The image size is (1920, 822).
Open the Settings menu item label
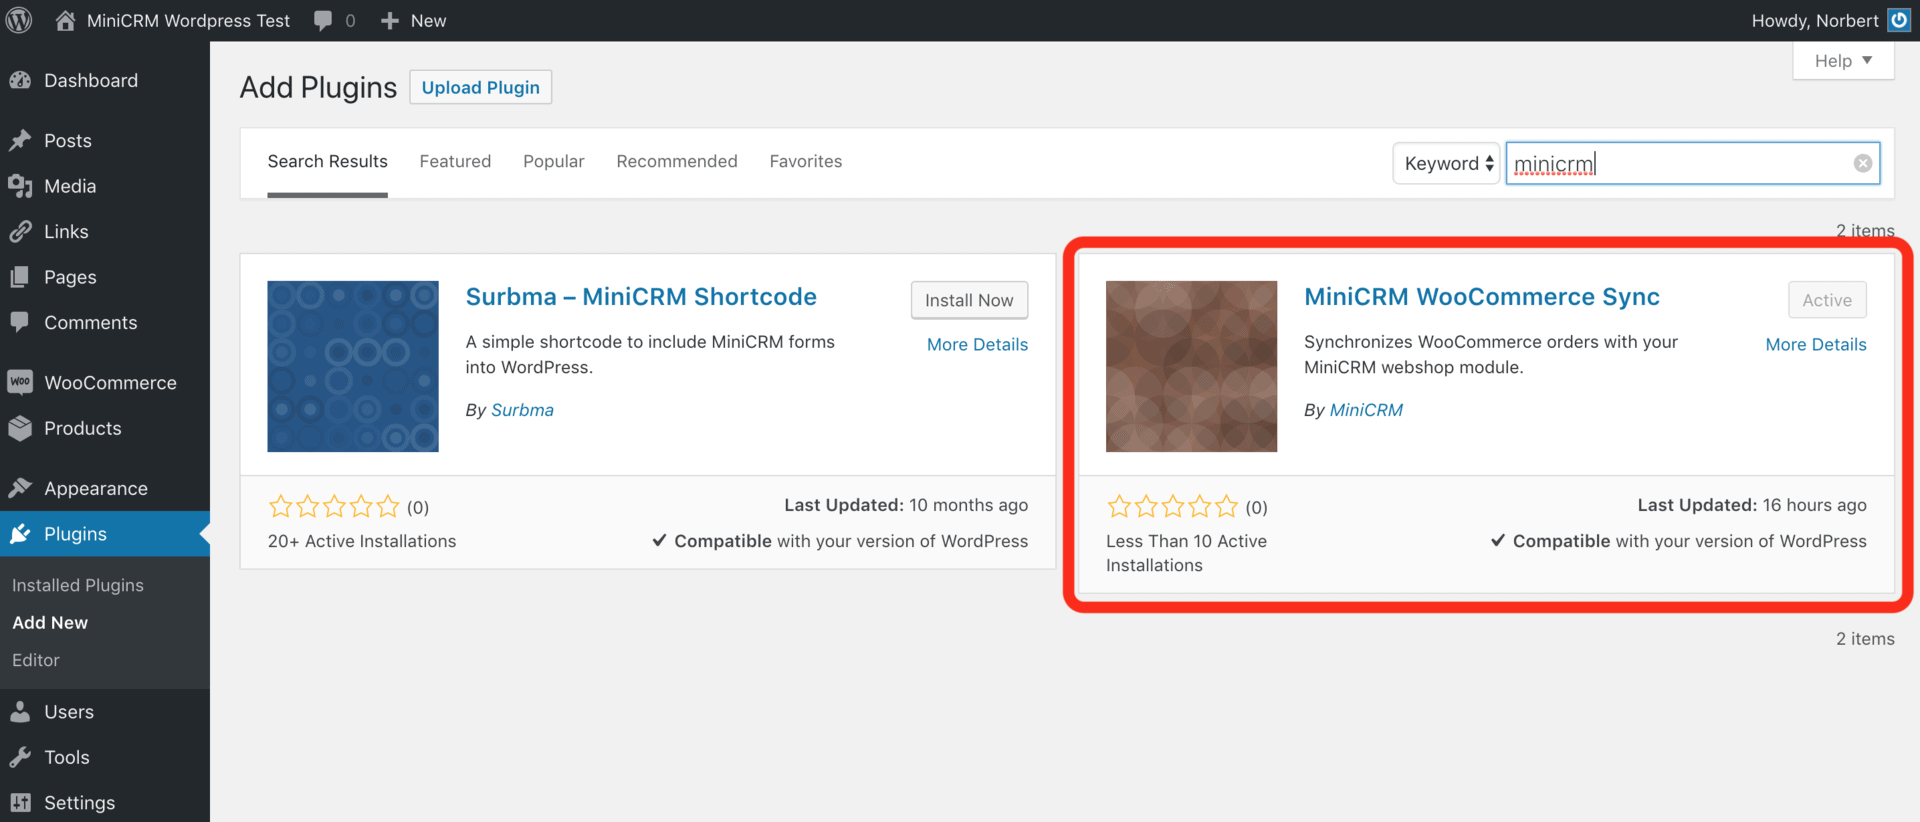point(79,802)
